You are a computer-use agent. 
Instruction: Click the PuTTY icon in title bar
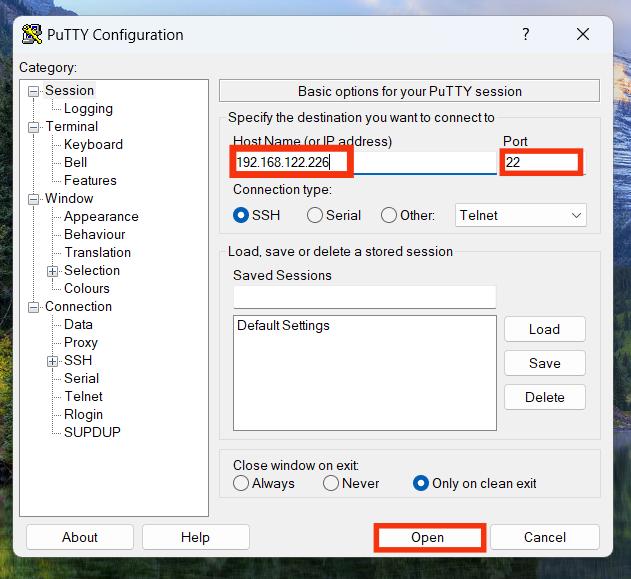[32, 35]
